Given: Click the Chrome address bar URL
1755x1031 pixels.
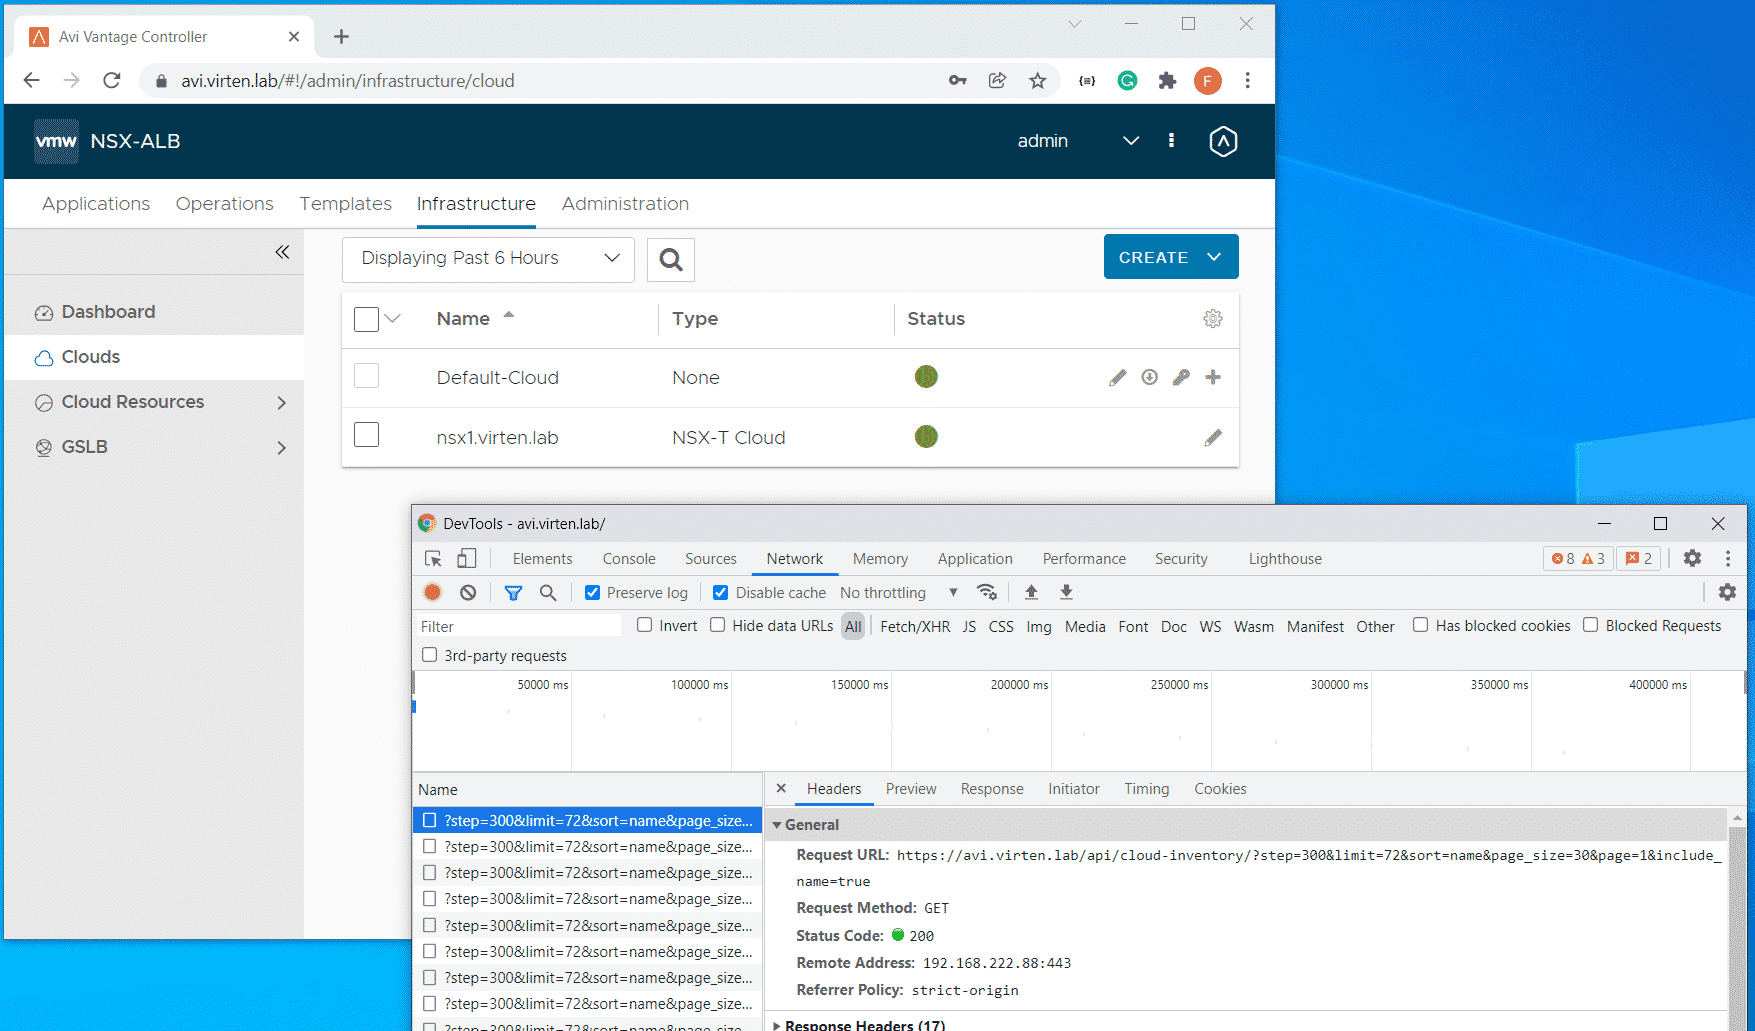Looking at the screenshot, I should pos(348,81).
